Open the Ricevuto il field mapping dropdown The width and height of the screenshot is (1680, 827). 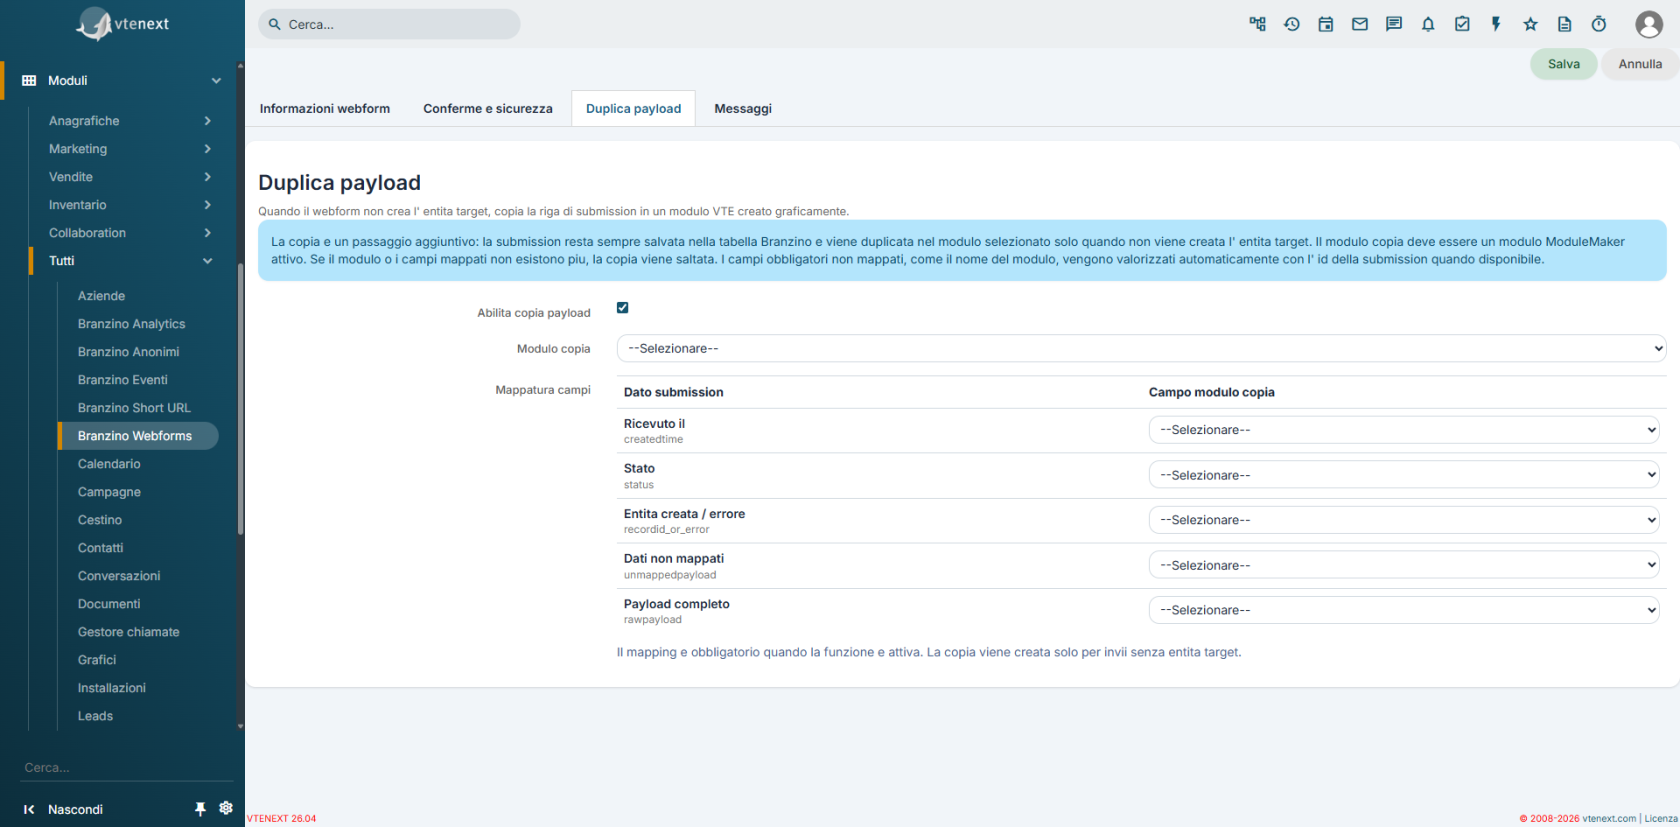1404,430
